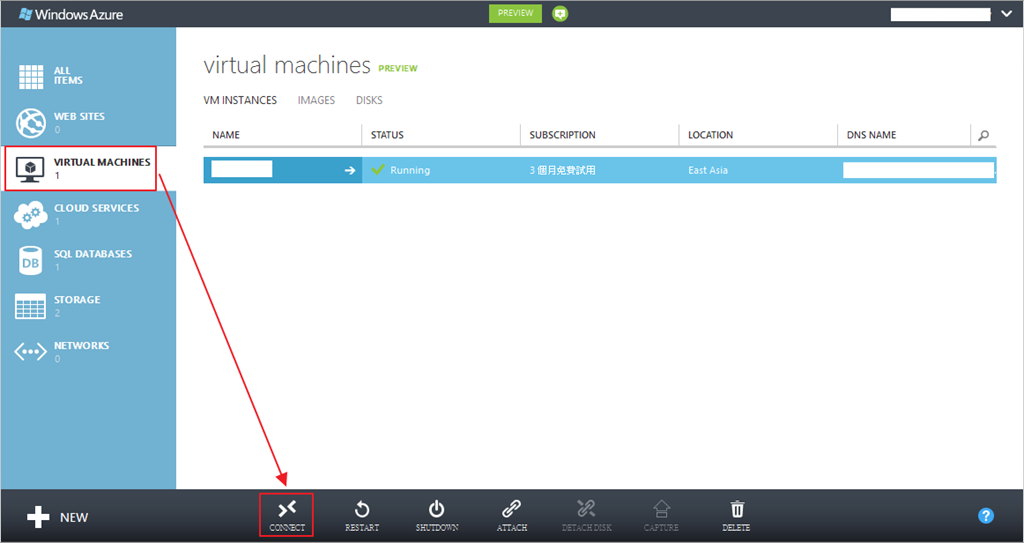The height and width of the screenshot is (543, 1024).
Task: Open help question mark icon
Action: (985, 516)
